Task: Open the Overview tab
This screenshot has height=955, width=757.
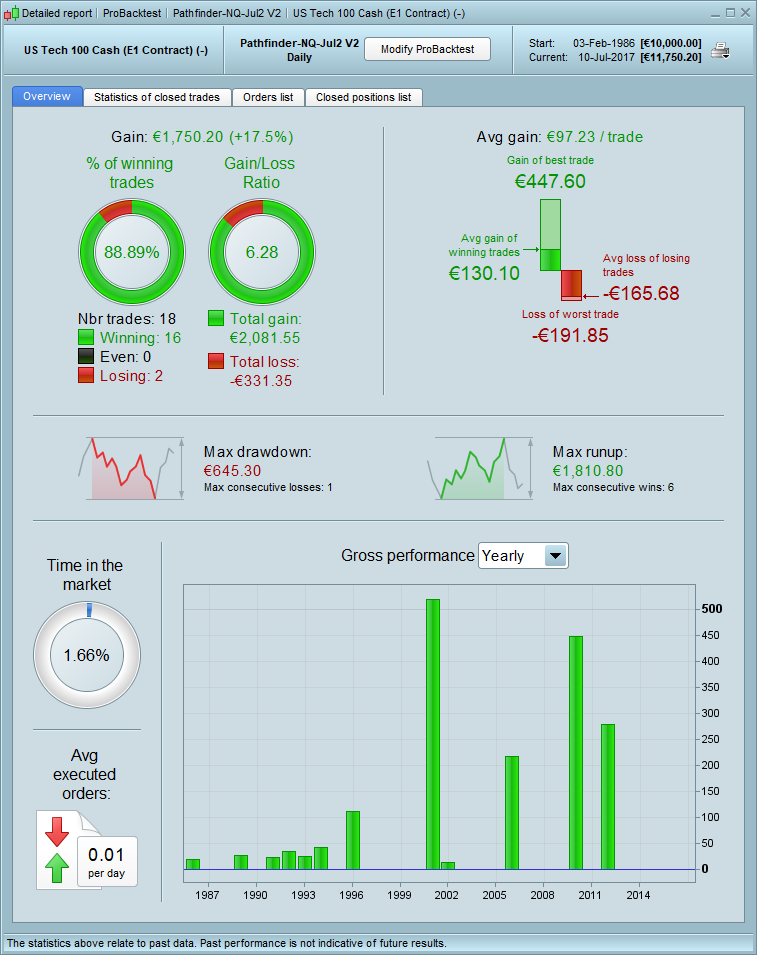Action: (47, 96)
